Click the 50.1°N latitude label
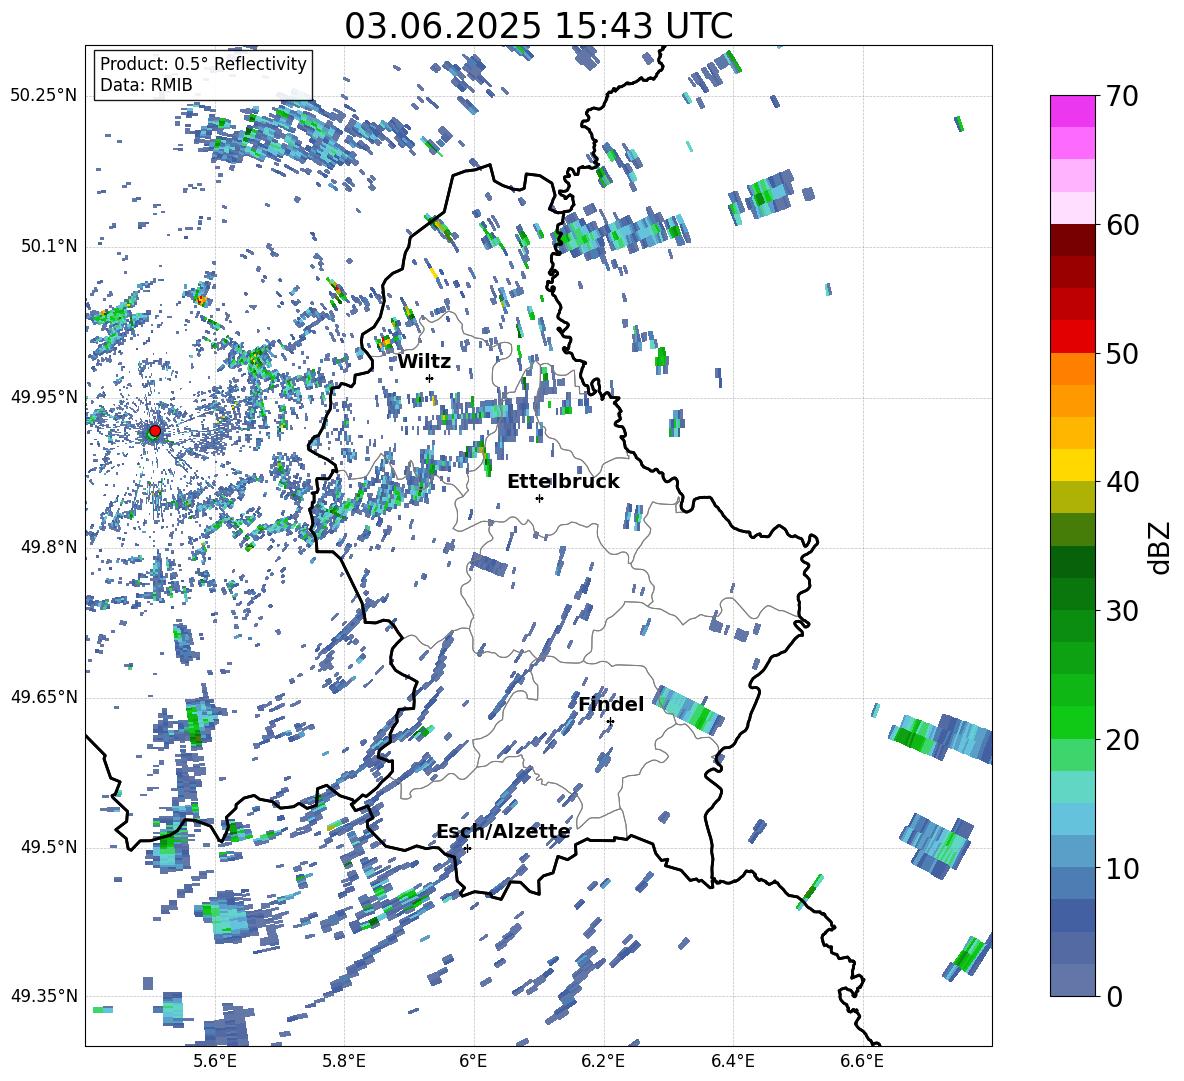Viewport: 1184px width, 1081px height. (48, 246)
